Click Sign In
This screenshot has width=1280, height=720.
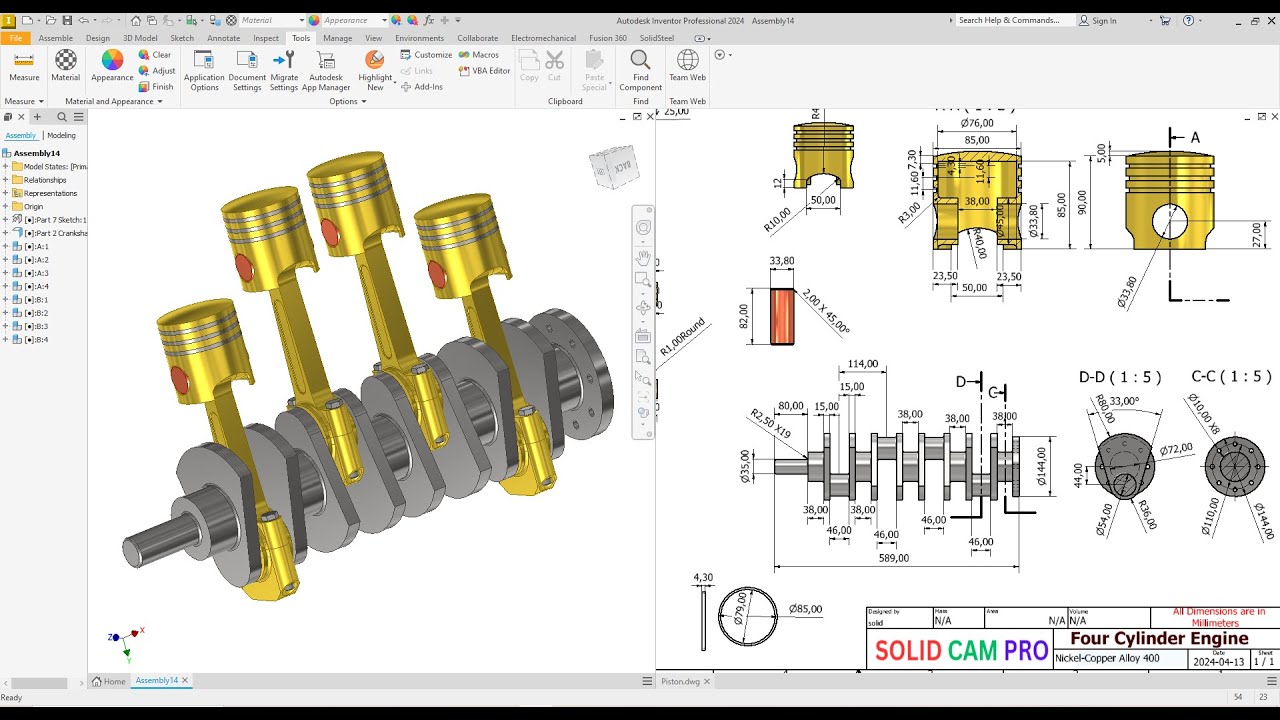pos(1097,20)
